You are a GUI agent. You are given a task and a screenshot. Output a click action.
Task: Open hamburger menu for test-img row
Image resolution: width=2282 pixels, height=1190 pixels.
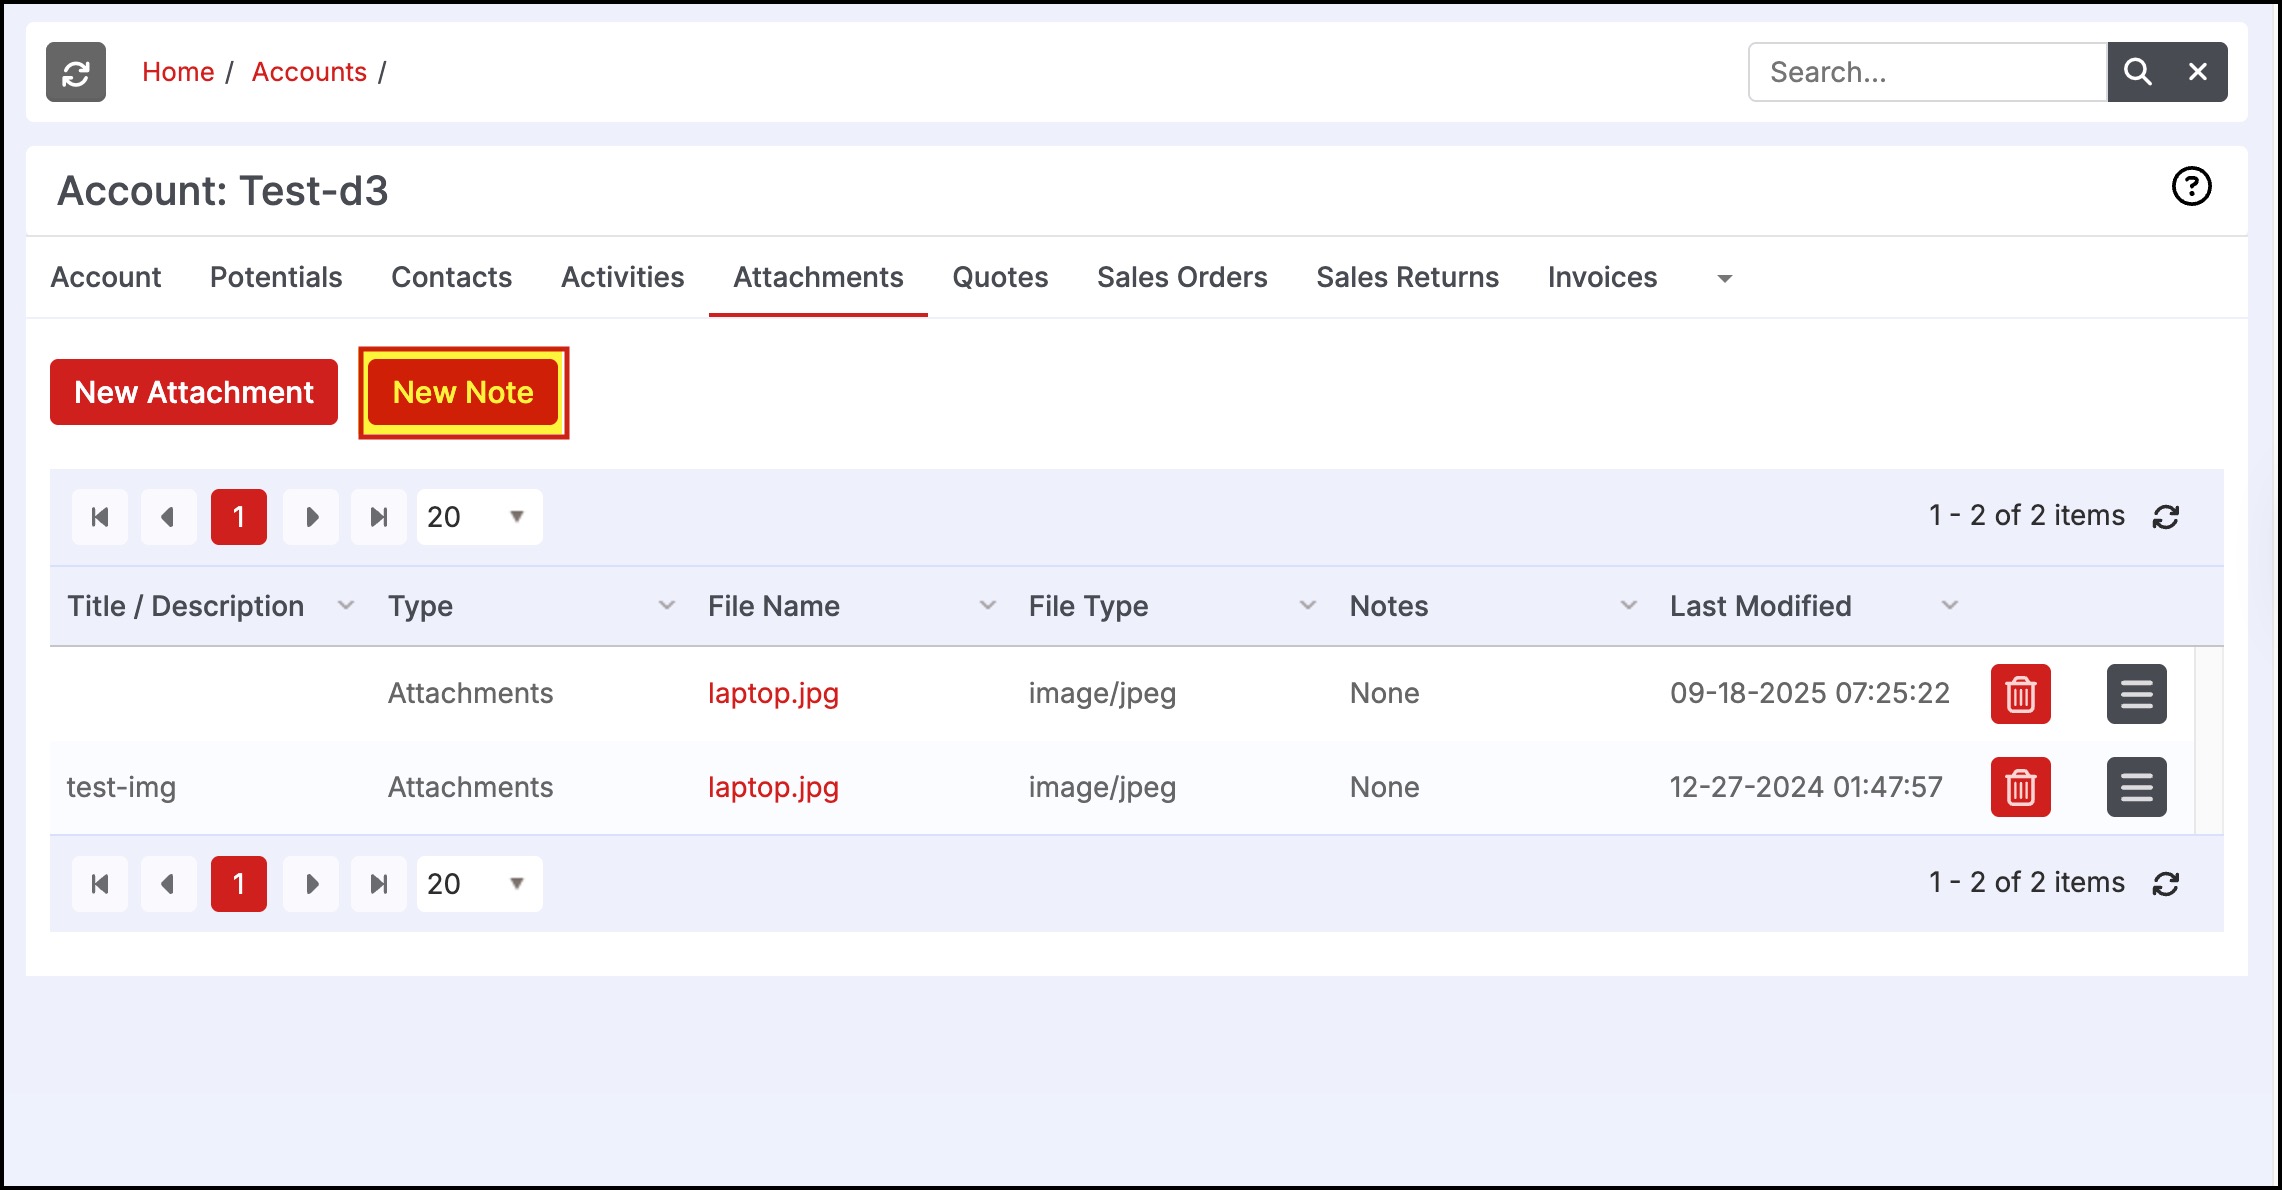click(x=2136, y=787)
